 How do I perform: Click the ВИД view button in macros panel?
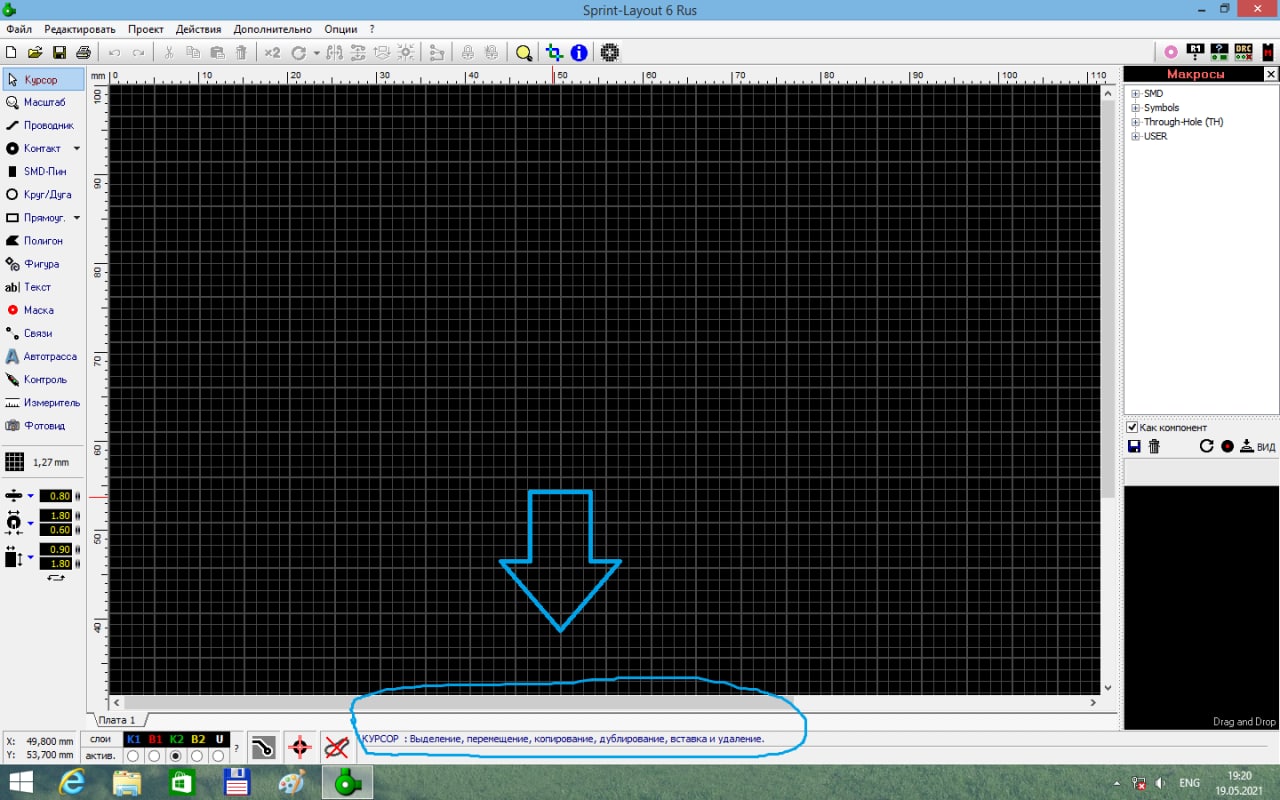[1258, 447]
